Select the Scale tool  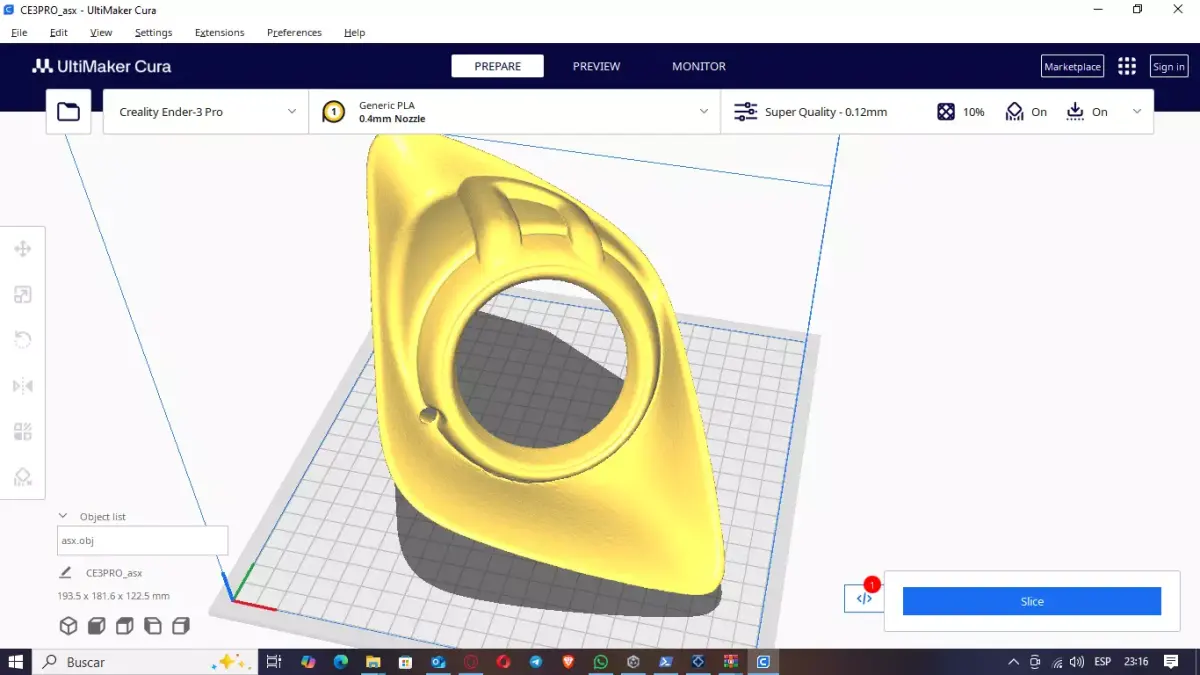[x=24, y=294]
